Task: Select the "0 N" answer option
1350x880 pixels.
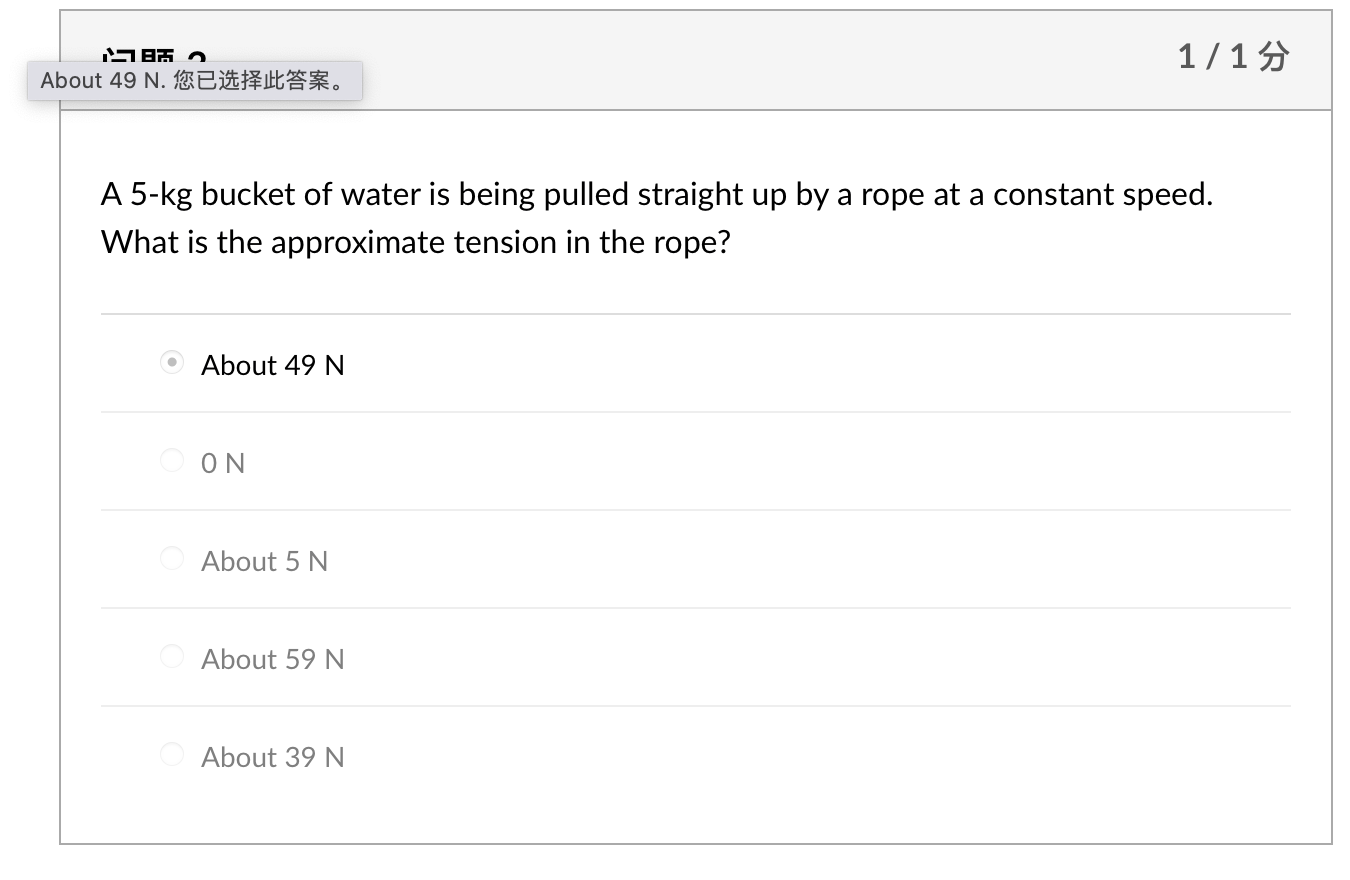Action: click(171, 460)
